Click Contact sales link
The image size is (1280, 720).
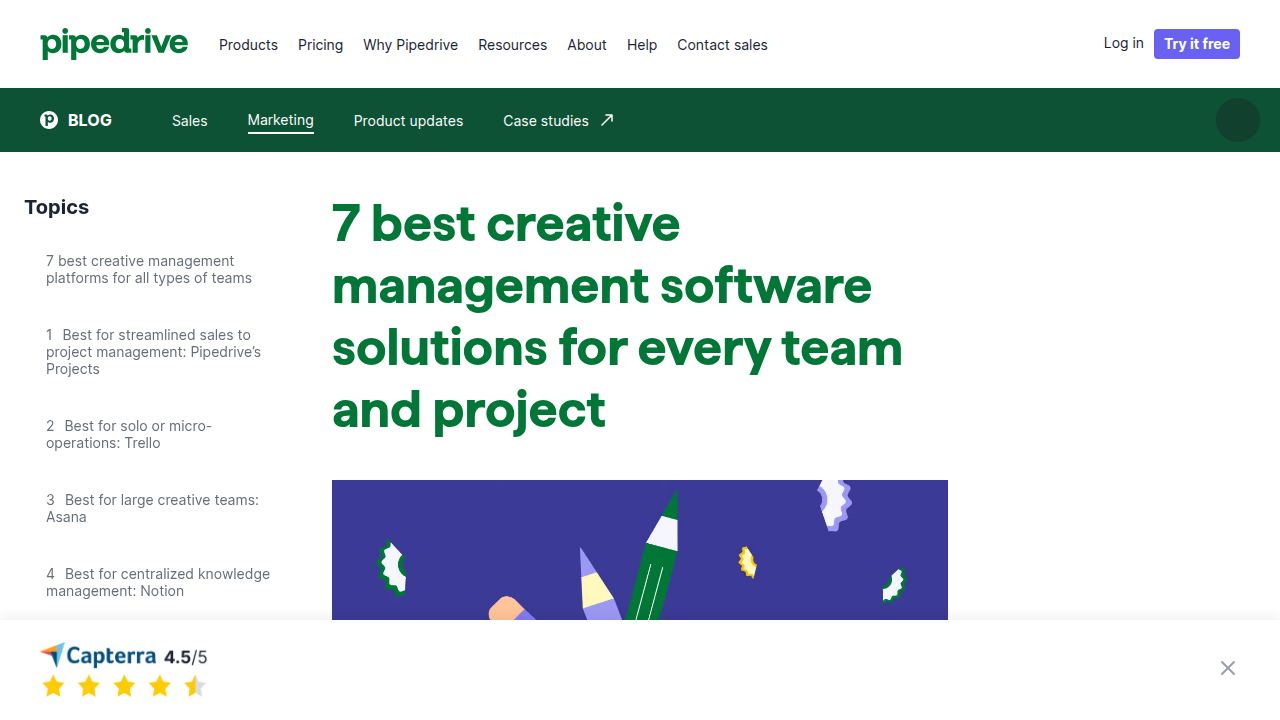(x=722, y=45)
